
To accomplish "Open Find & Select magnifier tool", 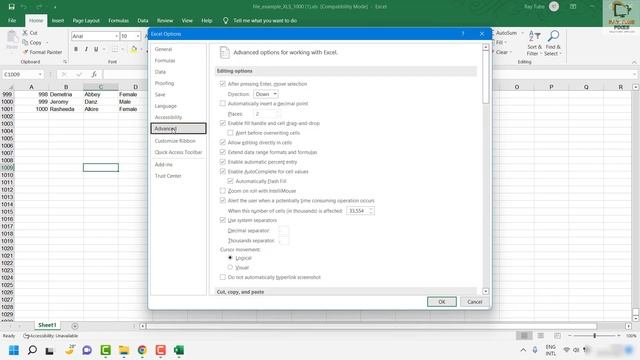I will [x=553, y=43].
